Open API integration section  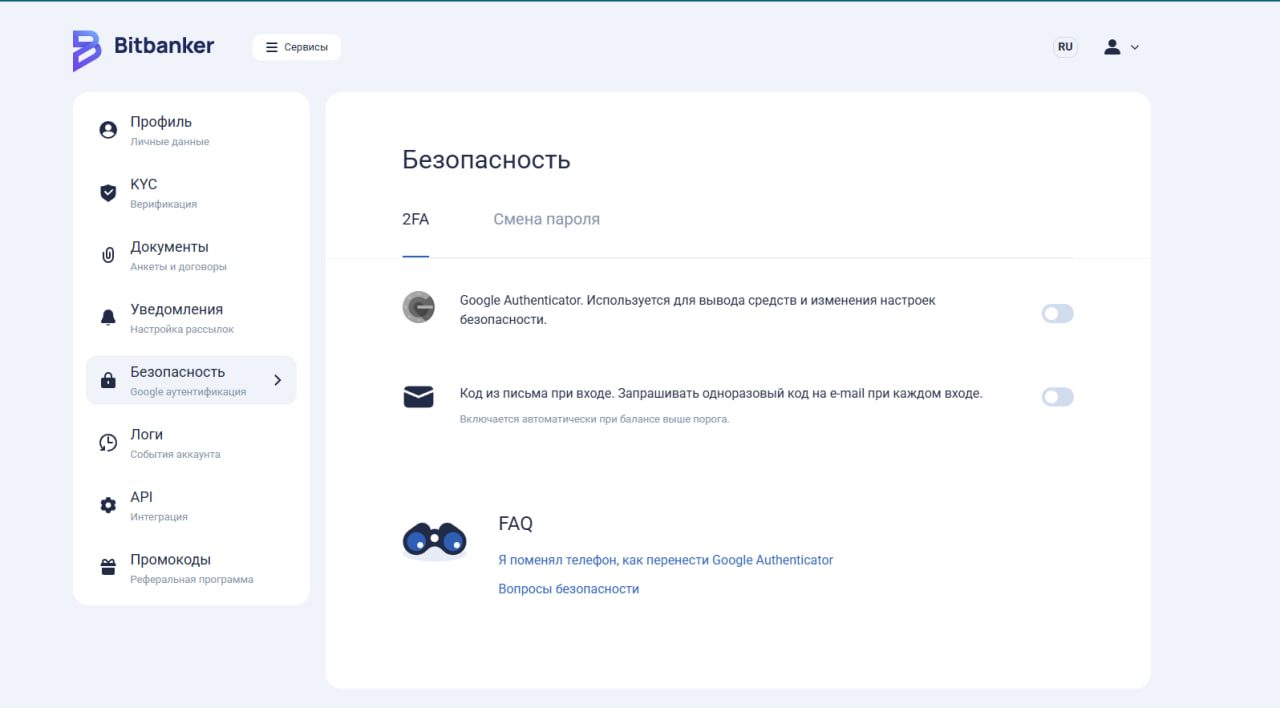[x=191, y=505]
